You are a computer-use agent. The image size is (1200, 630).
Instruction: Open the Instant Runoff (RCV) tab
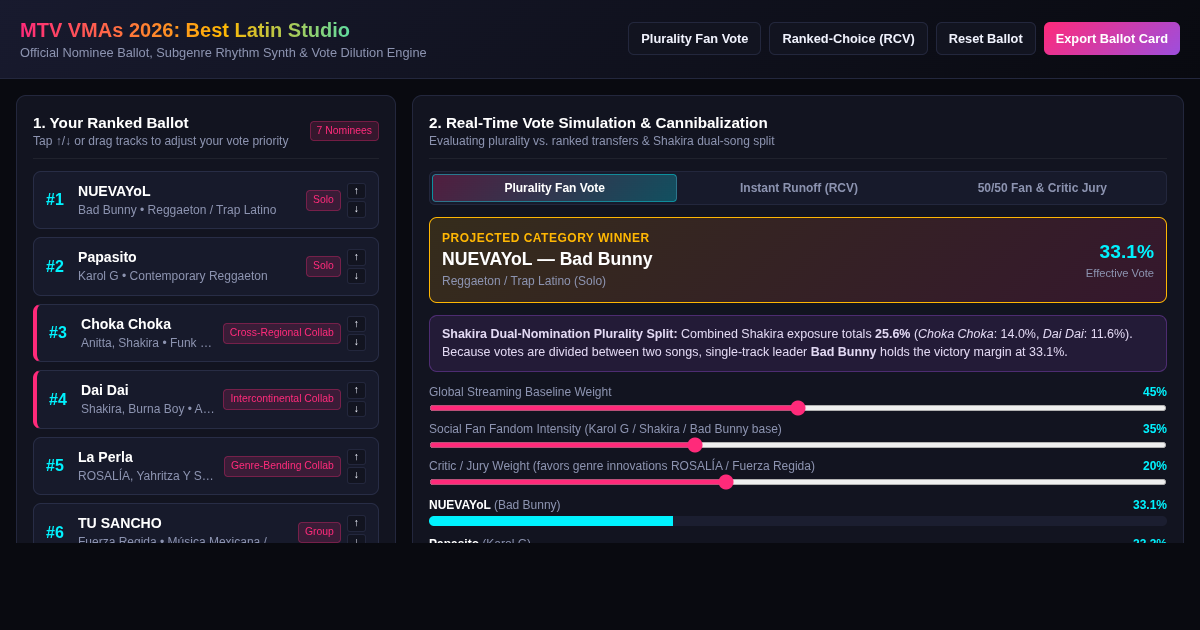(x=799, y=188)
